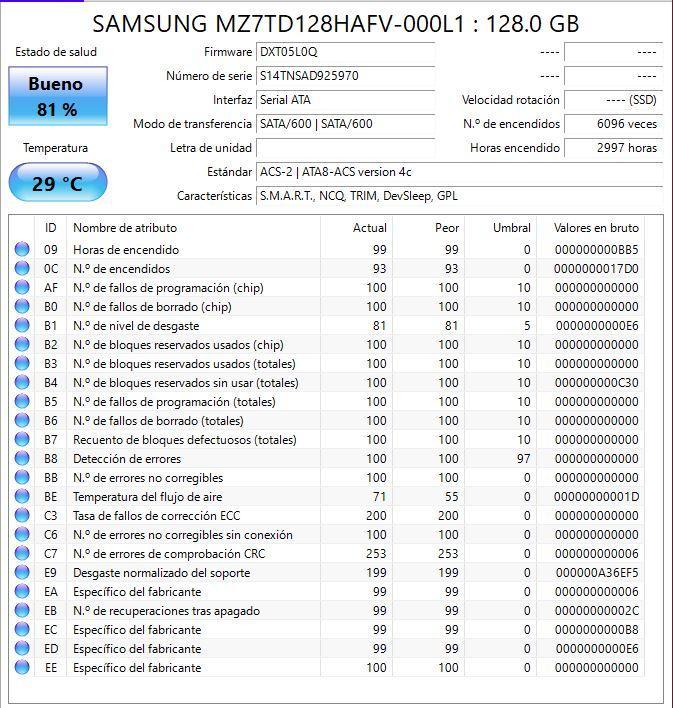673x708 pixels.
Task: Click raw value 000000000C30
Action: tap(596, 383)
